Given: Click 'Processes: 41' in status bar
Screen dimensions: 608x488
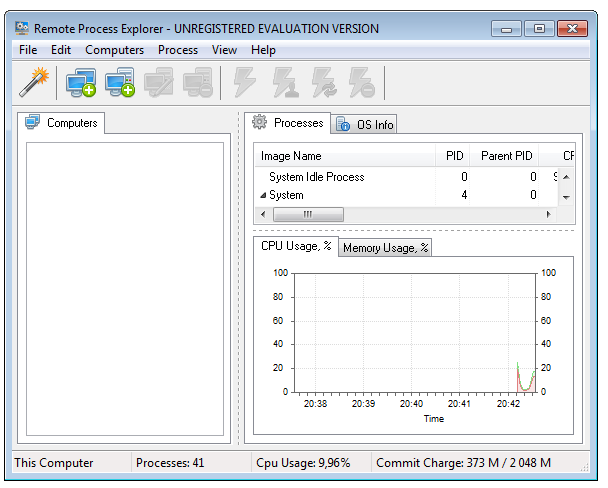Looking at the screenshot, I should click(170, 462).
